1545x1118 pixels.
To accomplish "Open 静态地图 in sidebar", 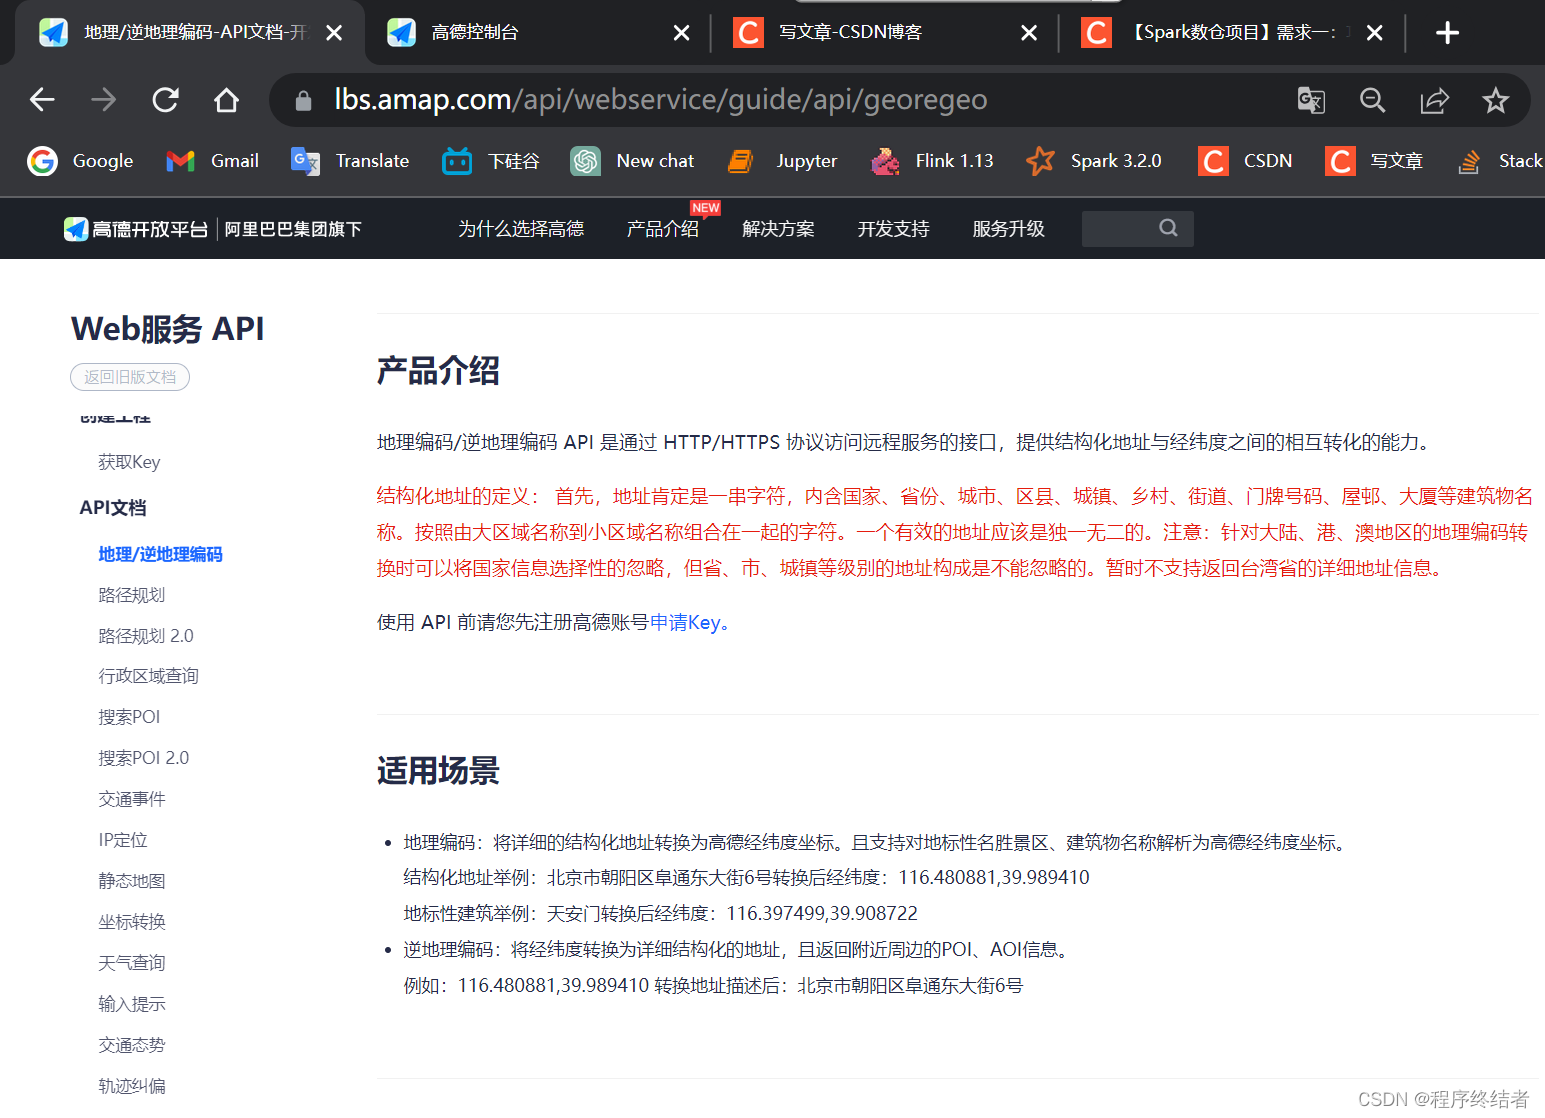I will pos(131,881).
